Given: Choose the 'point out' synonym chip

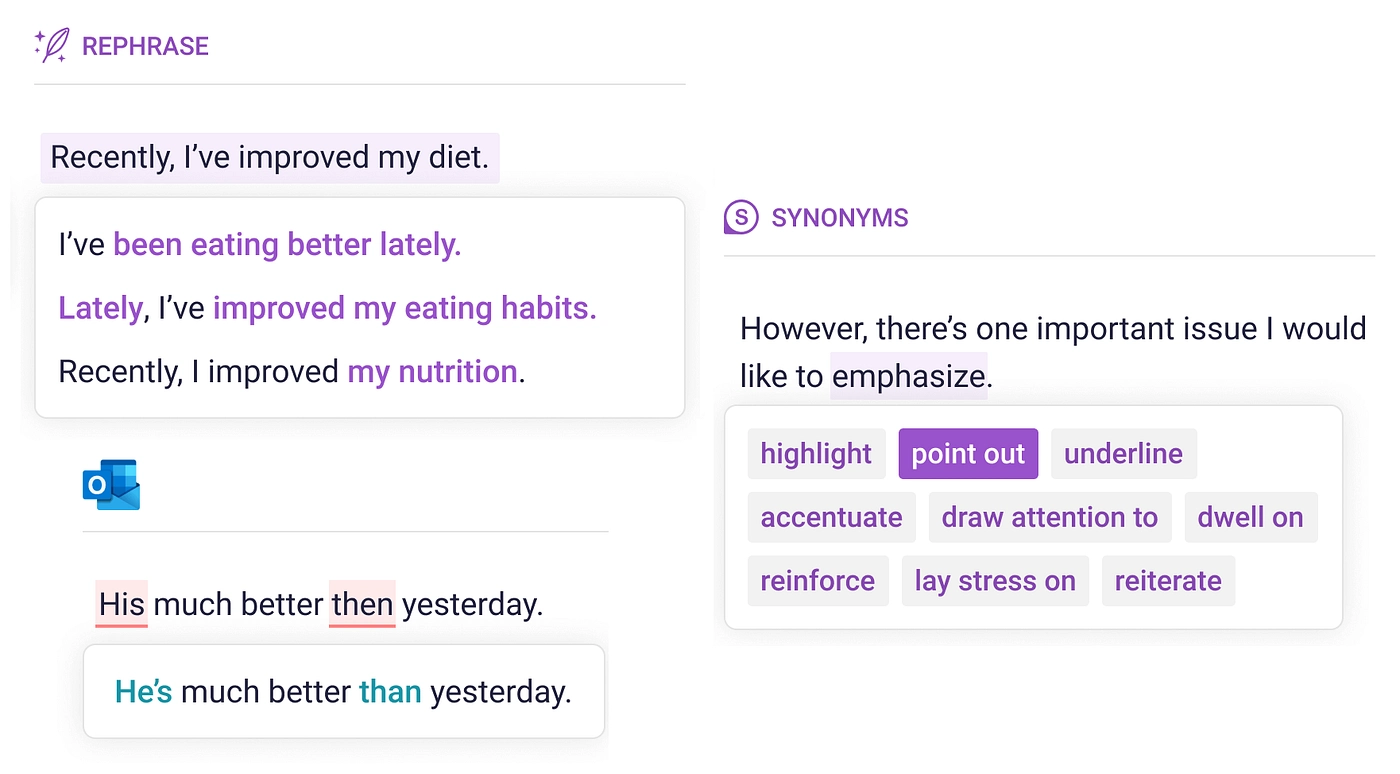Looking at the screenshot, I should tap(968, 454).
